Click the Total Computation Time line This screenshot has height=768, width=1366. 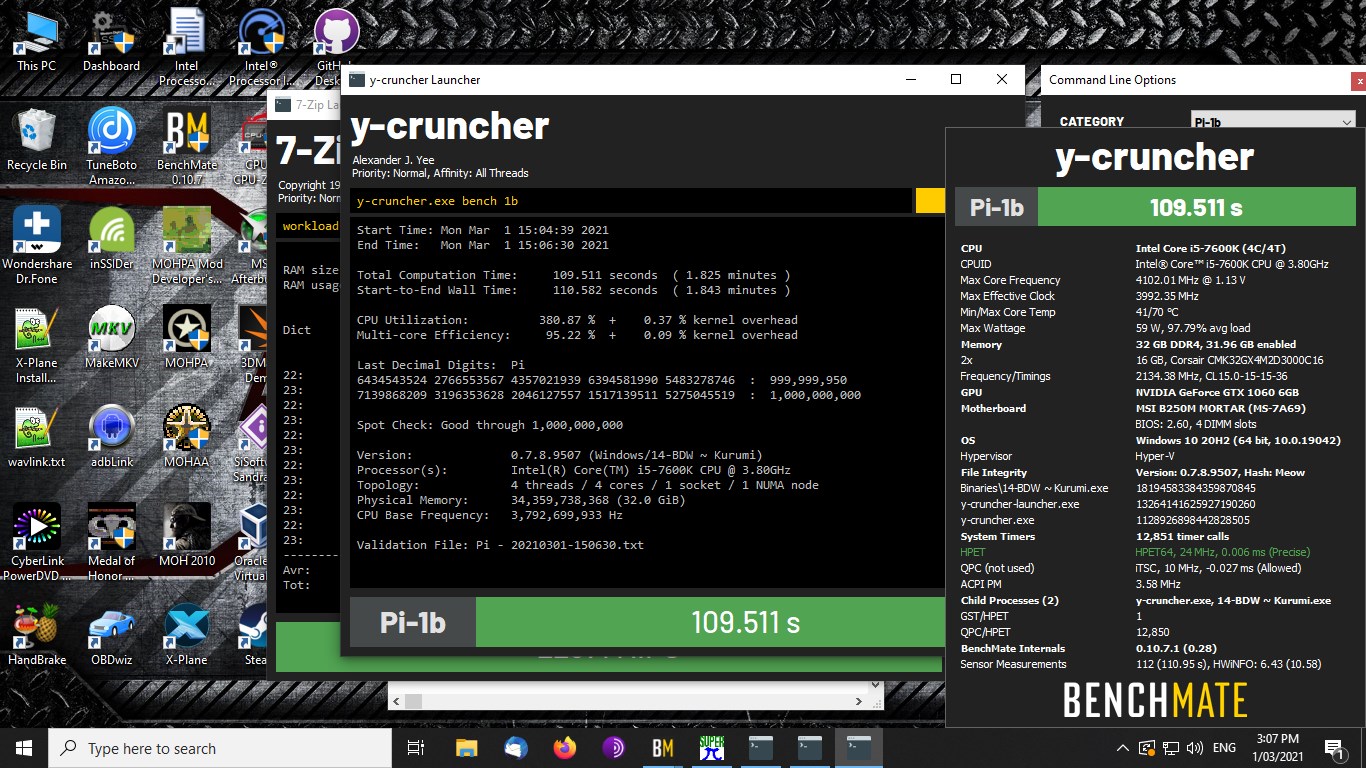pyautogui.click(x=573, y=275)
